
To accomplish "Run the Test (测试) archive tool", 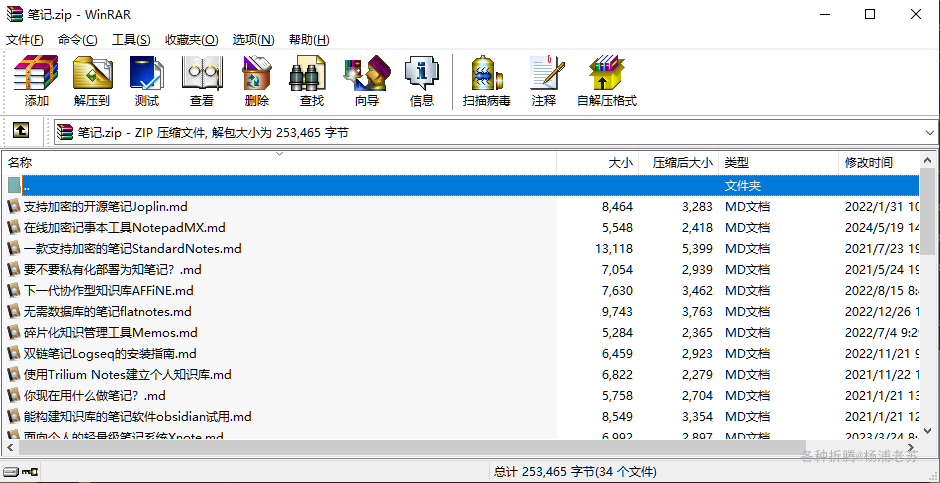I will tap(147, 81).
